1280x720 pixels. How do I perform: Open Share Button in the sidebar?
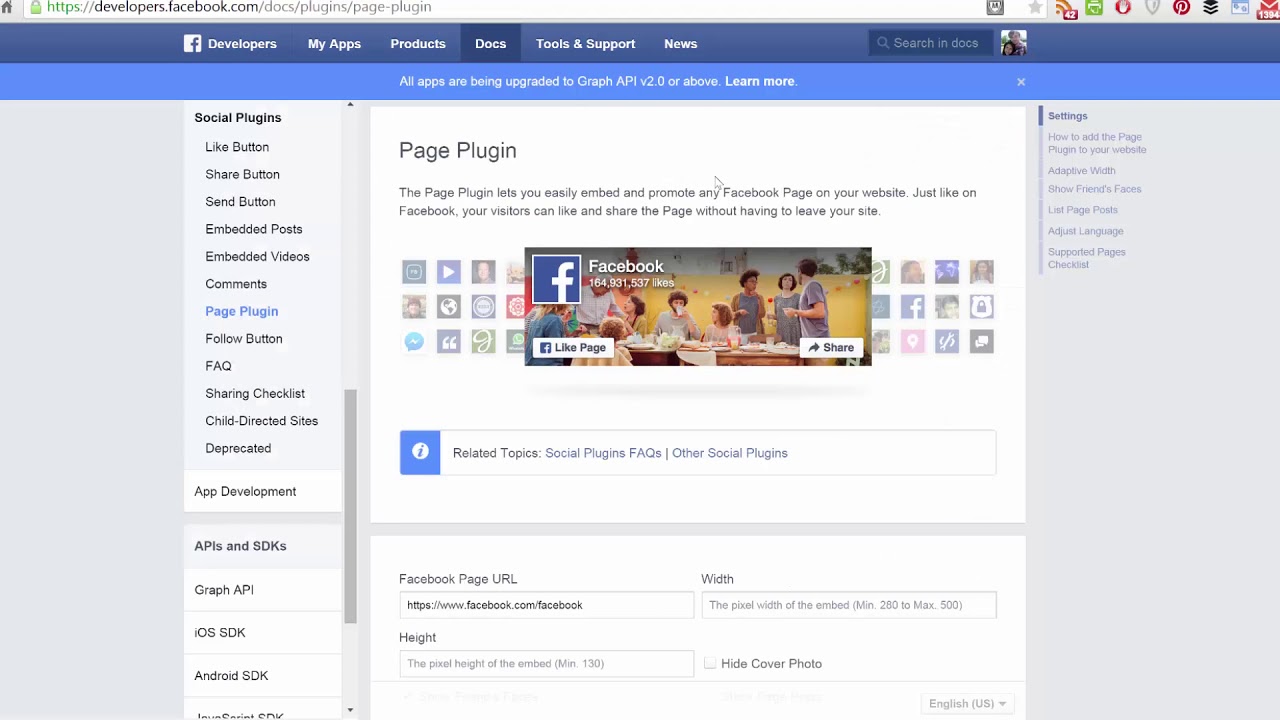(242, 174)
